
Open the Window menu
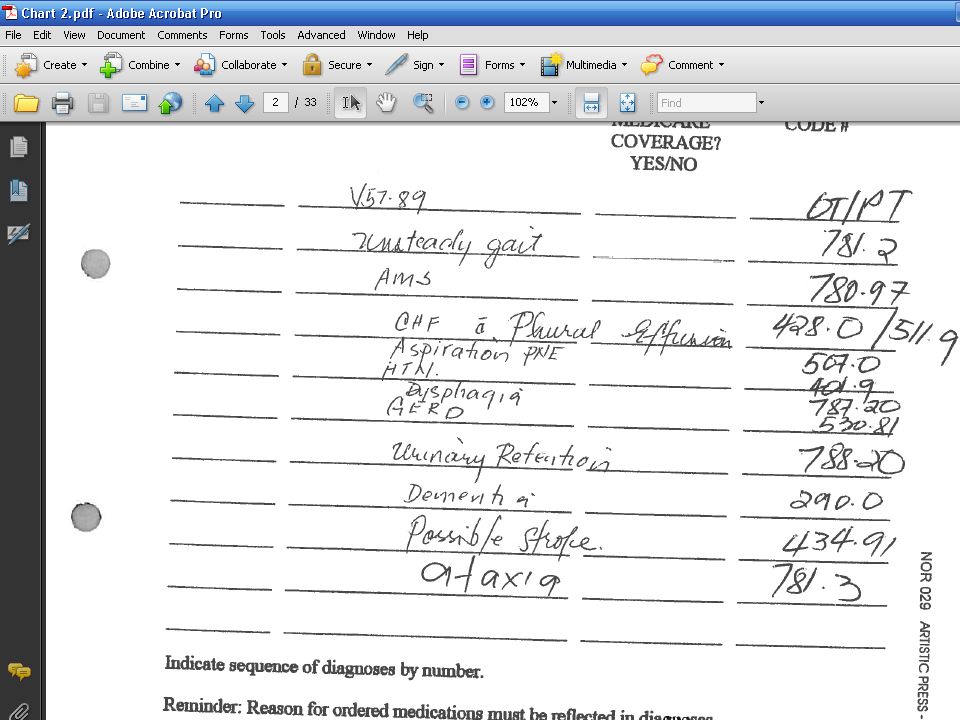pos(376,35)
